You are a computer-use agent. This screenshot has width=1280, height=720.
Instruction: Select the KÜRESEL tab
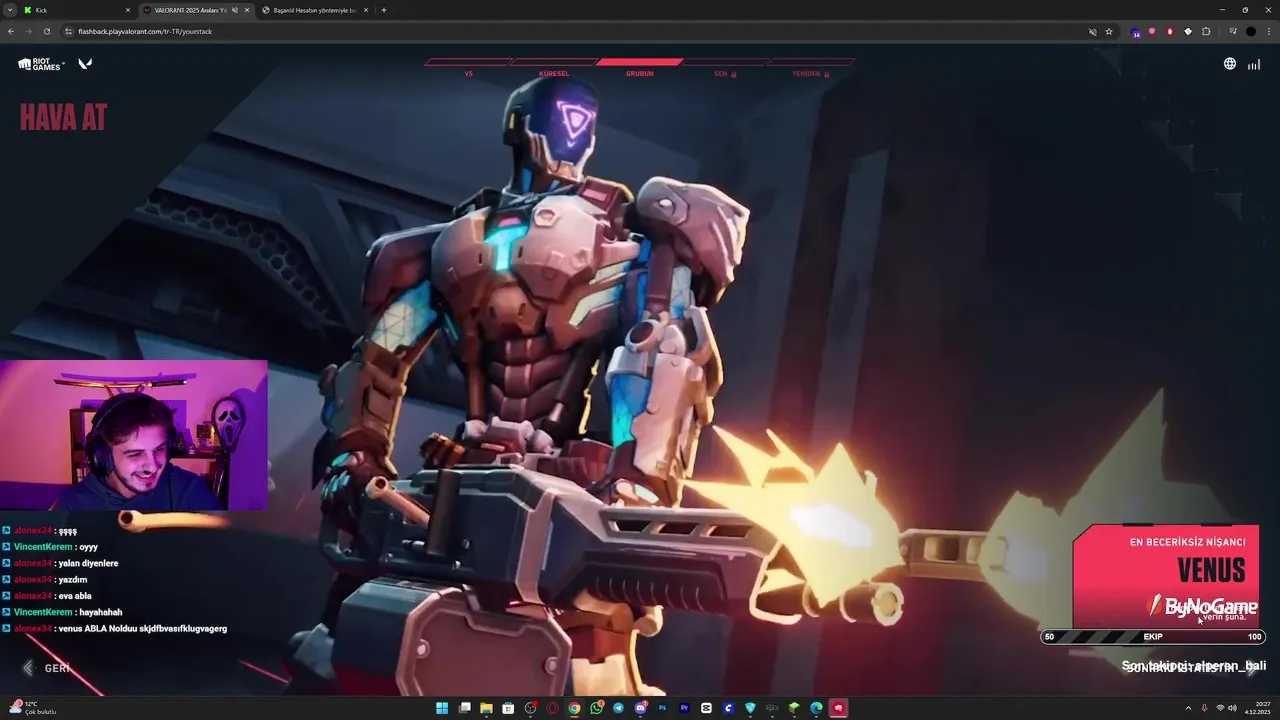tap(554, 69)
